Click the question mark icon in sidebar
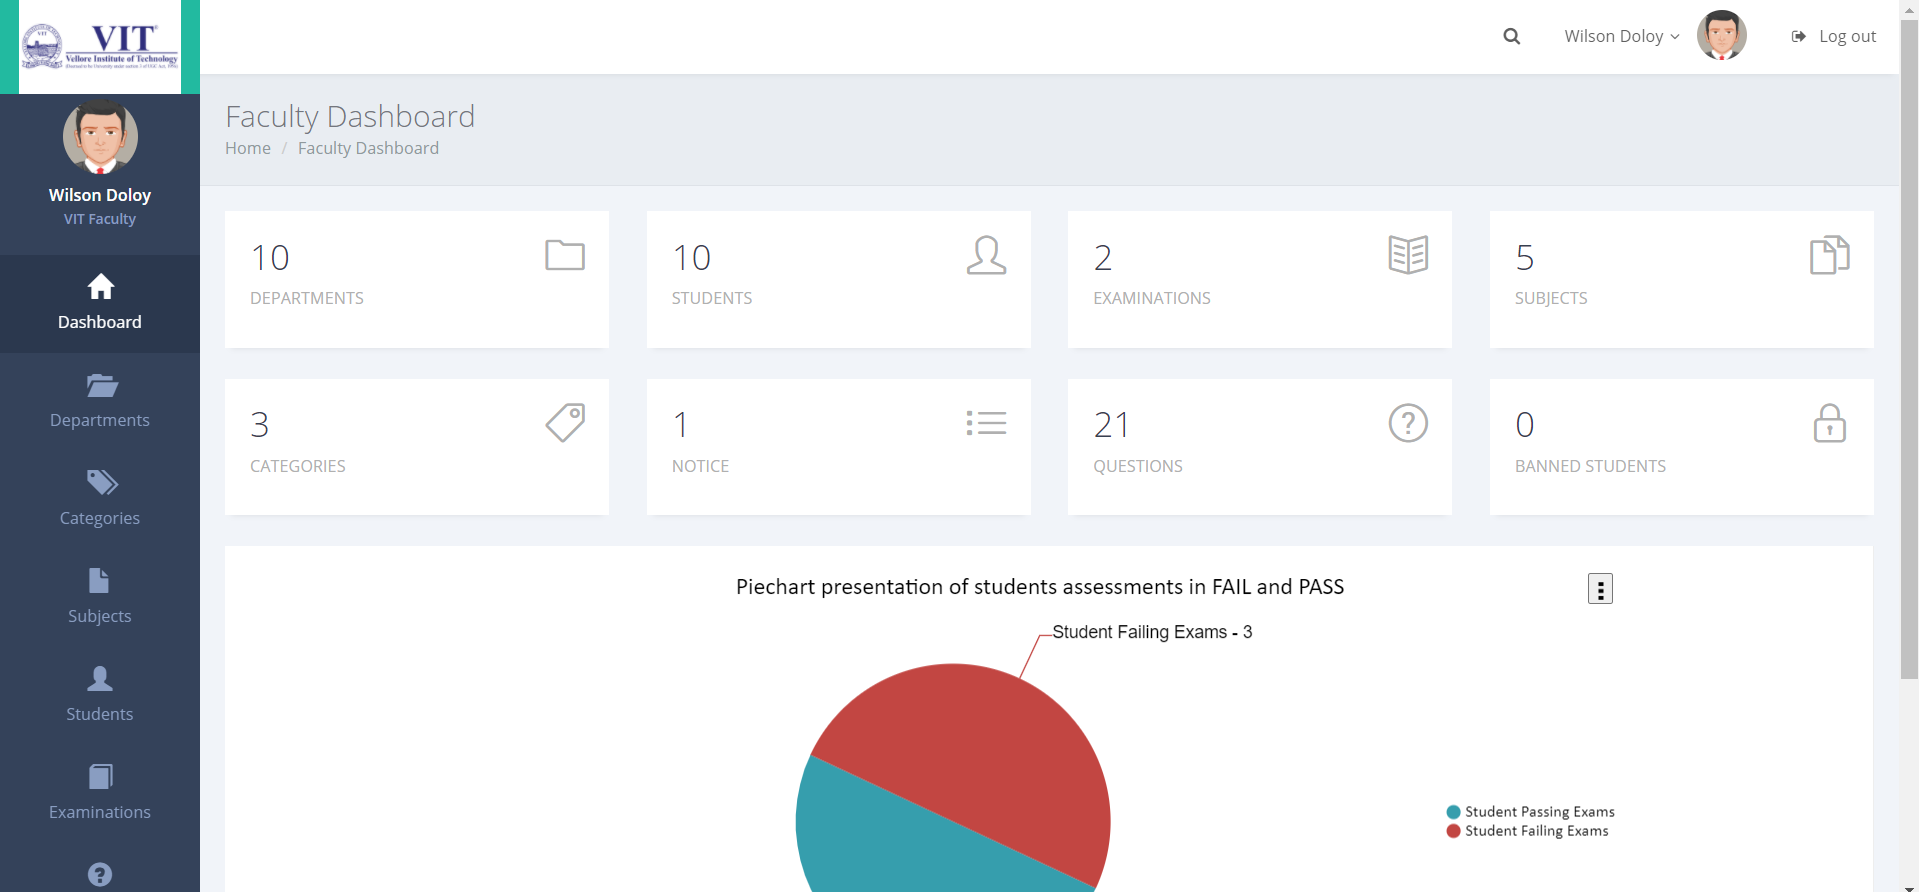This screenshot has width=1919, height=892. (x=100, y=874)
